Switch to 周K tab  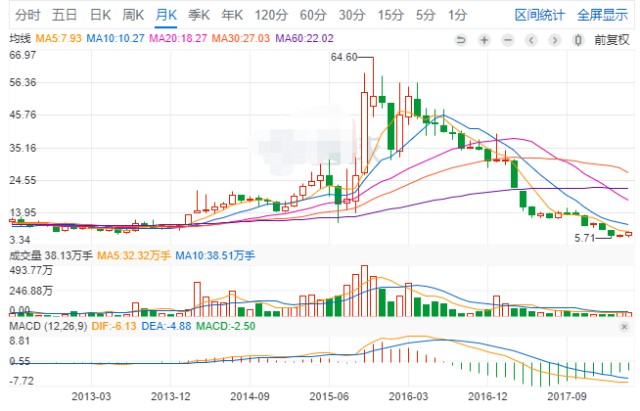point(133,16)
